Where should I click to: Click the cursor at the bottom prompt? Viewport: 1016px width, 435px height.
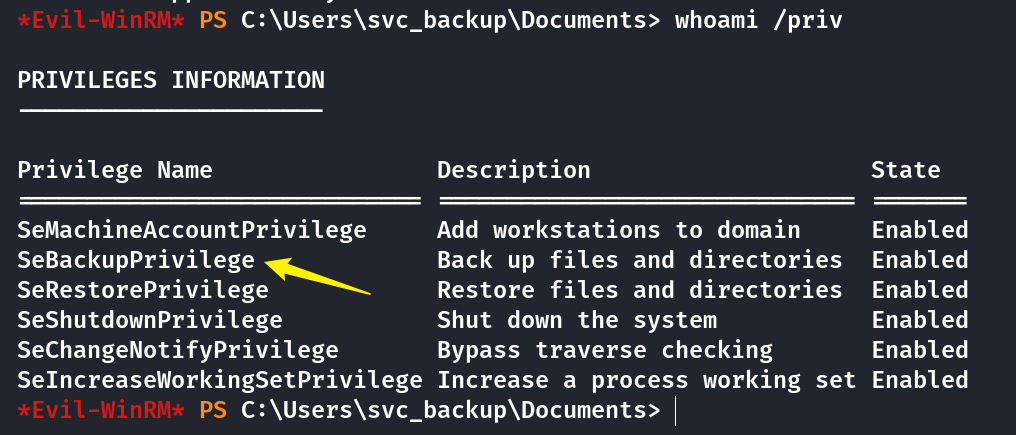tap(675, 412)
